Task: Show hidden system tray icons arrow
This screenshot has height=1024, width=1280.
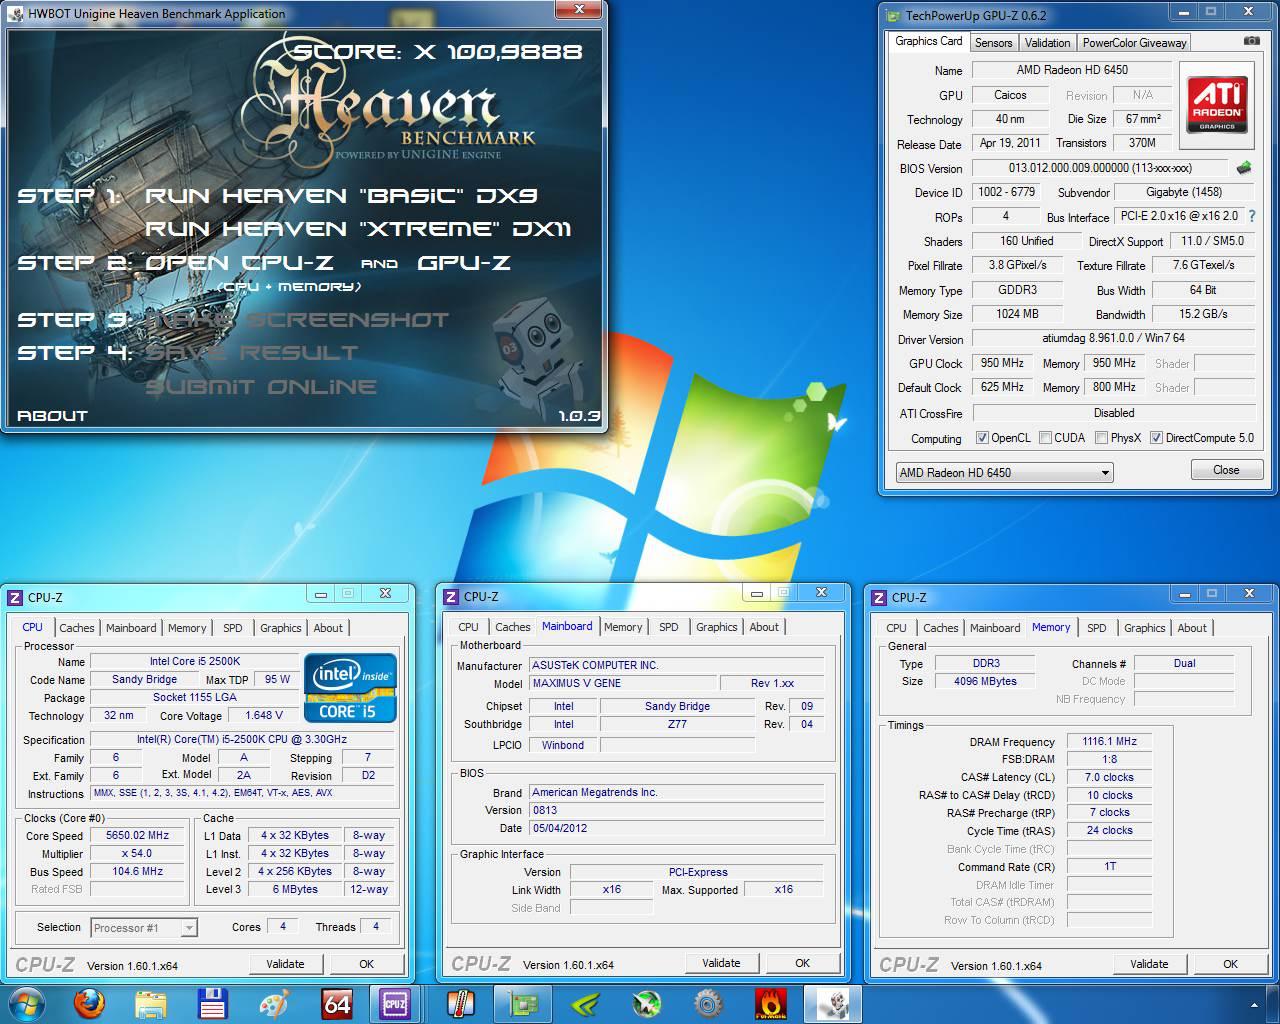Action: point(1256,1004)
